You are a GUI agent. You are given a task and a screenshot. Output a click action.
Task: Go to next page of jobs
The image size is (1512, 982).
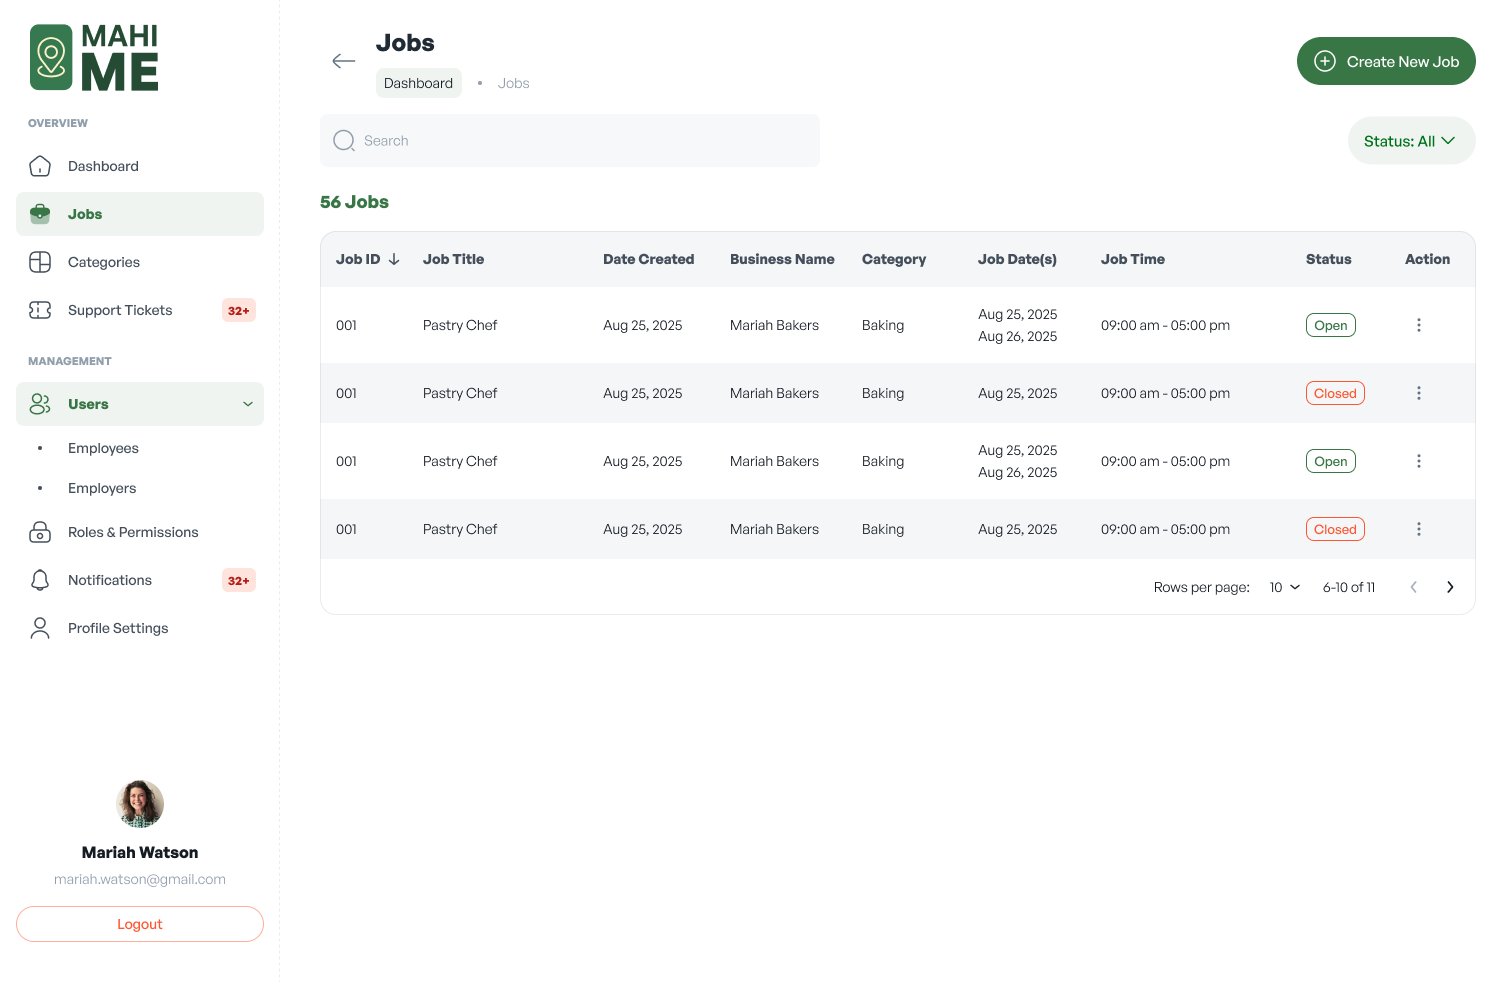1450,587
